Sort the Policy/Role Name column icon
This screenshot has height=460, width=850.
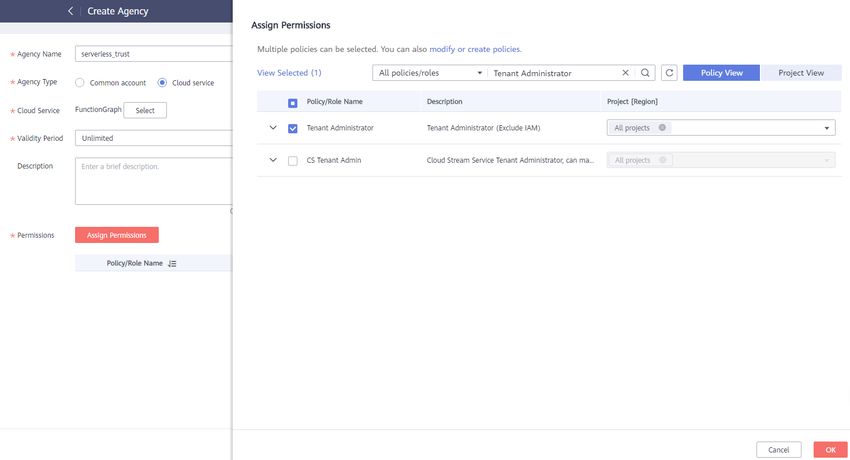coord(172,263)
